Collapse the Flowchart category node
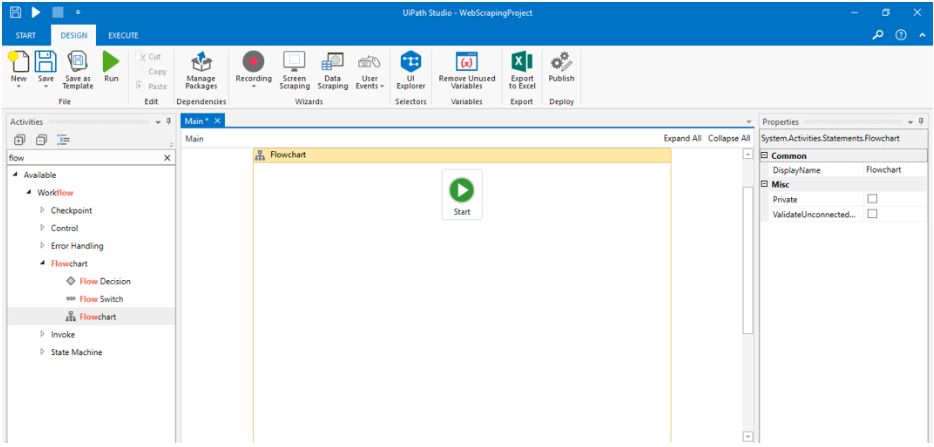 pyautogui.click(x=42, y=263)
